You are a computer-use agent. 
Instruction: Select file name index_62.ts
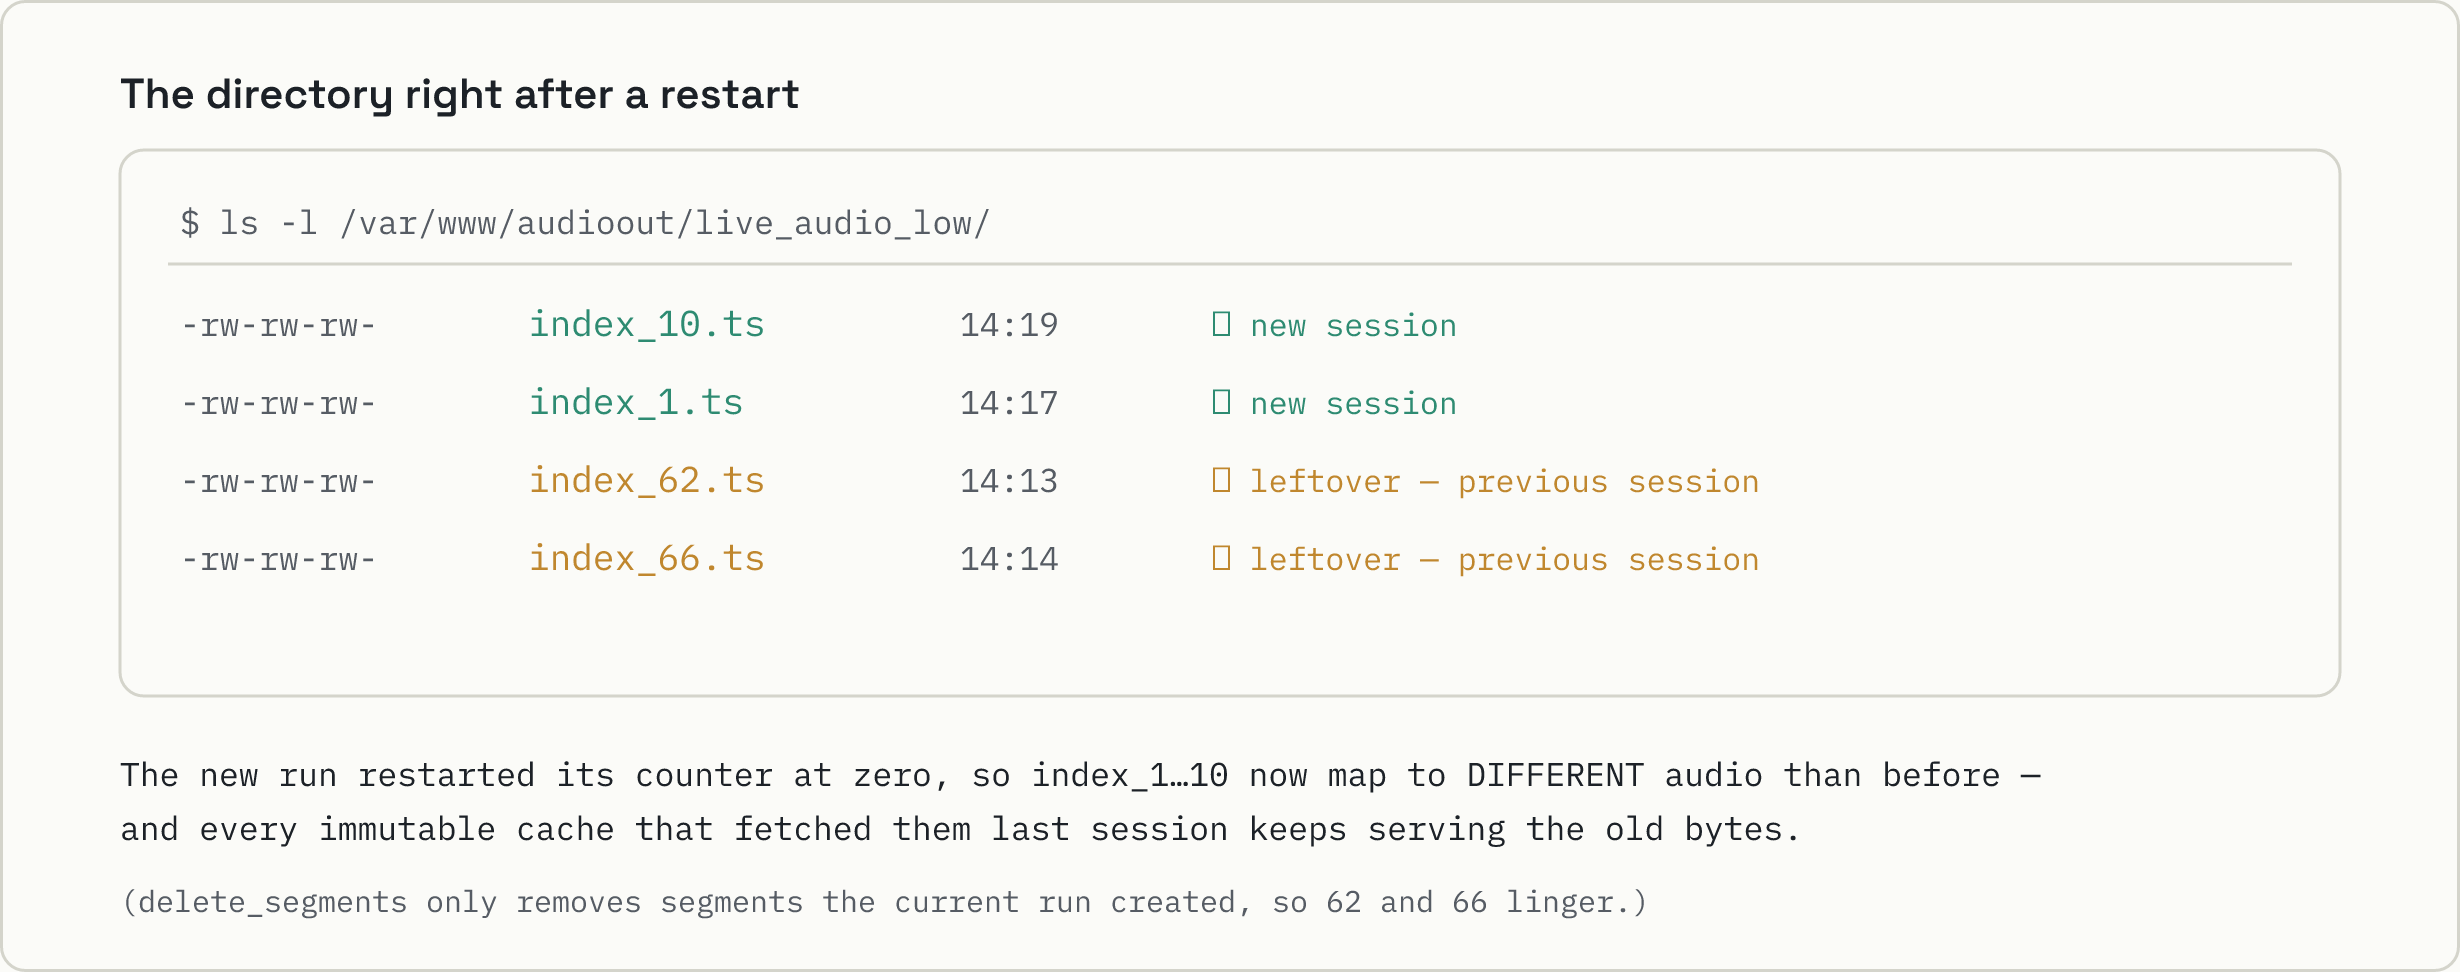[646, 481]
